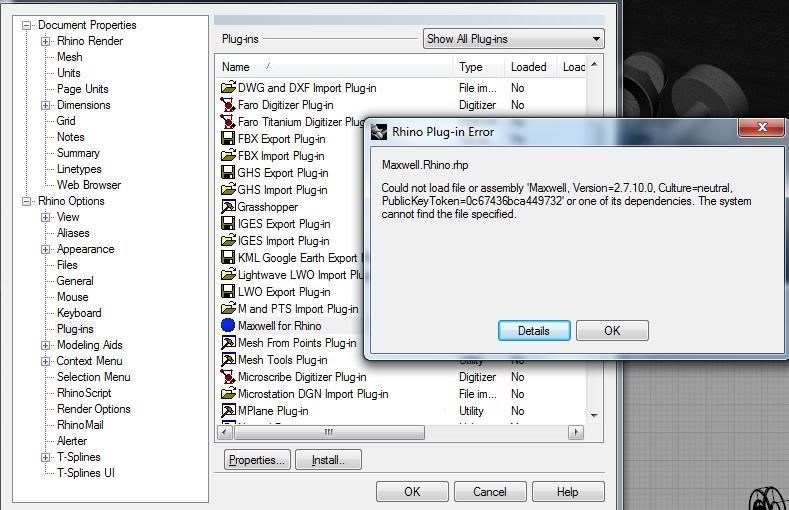The height and width of the screenshot is (510, 789).
Task: Click the Mesh From Points Plug-in icon
Action: (x=228, y=343)
